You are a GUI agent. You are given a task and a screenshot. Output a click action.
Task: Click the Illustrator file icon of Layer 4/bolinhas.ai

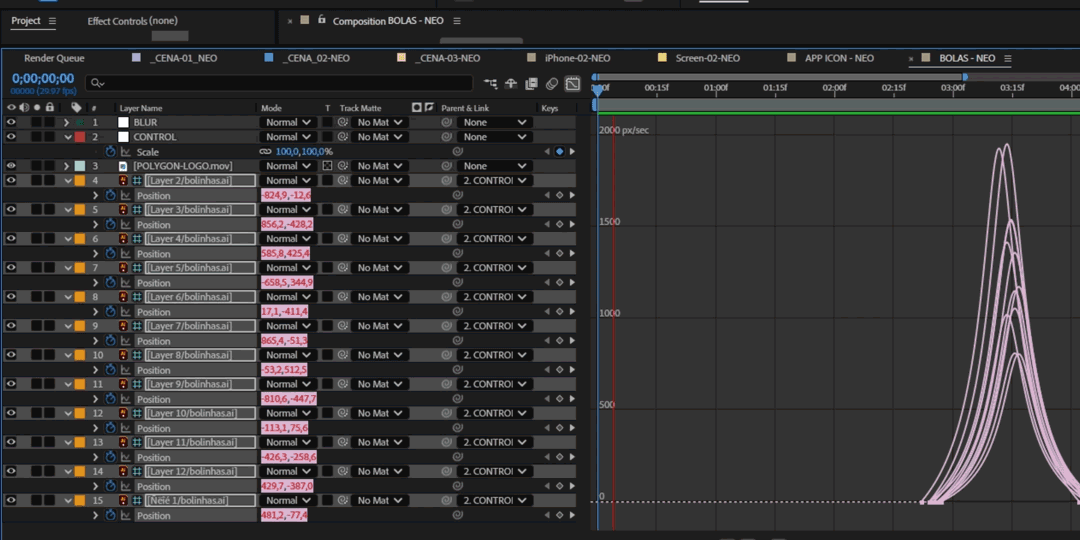[123, 238]
